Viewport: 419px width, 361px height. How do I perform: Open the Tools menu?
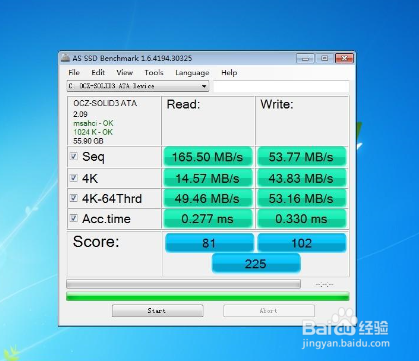coord(154,73)
